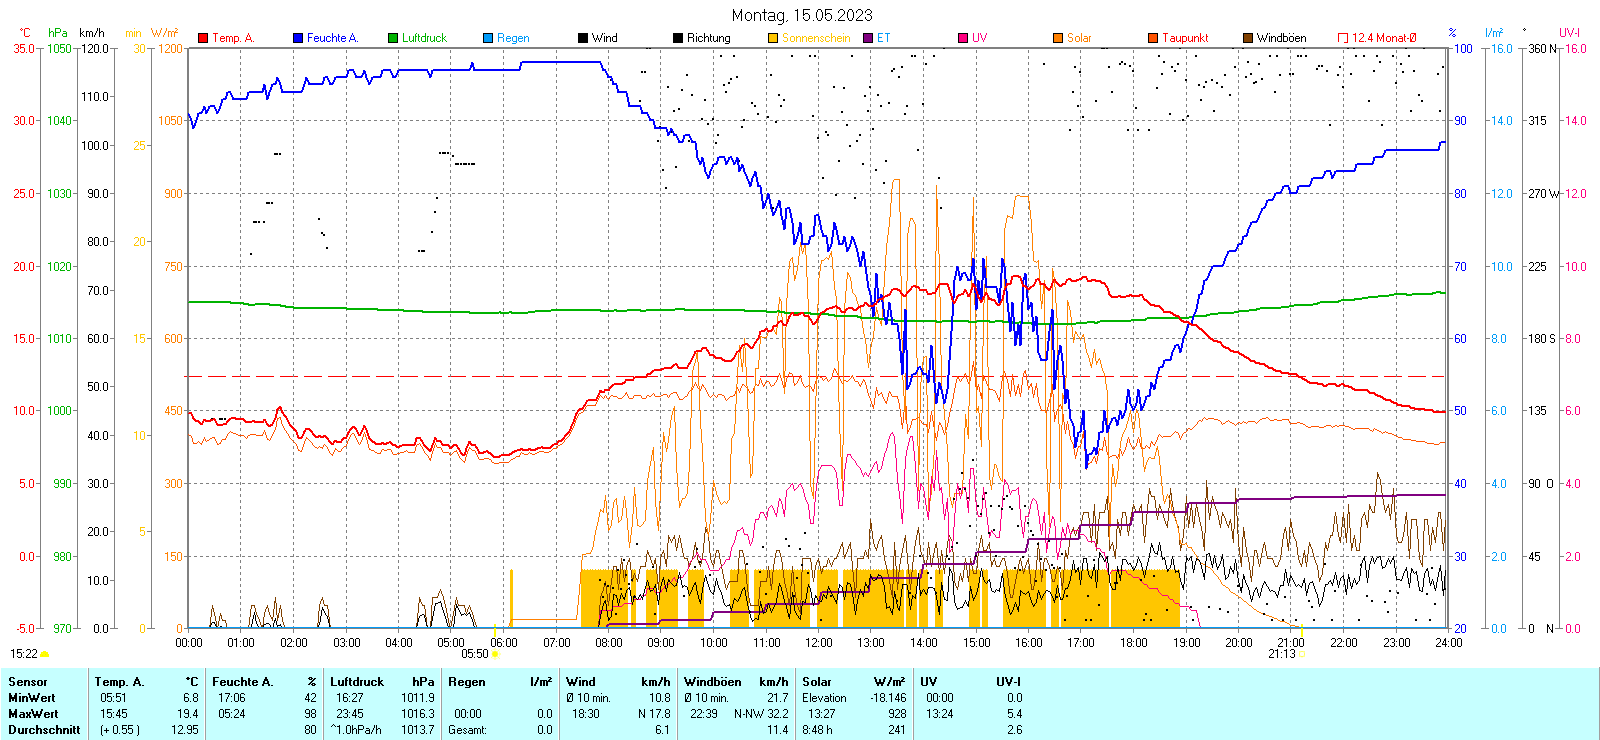
Task: Click the Durchschnitt row label
Action: (x=44, y=730)
